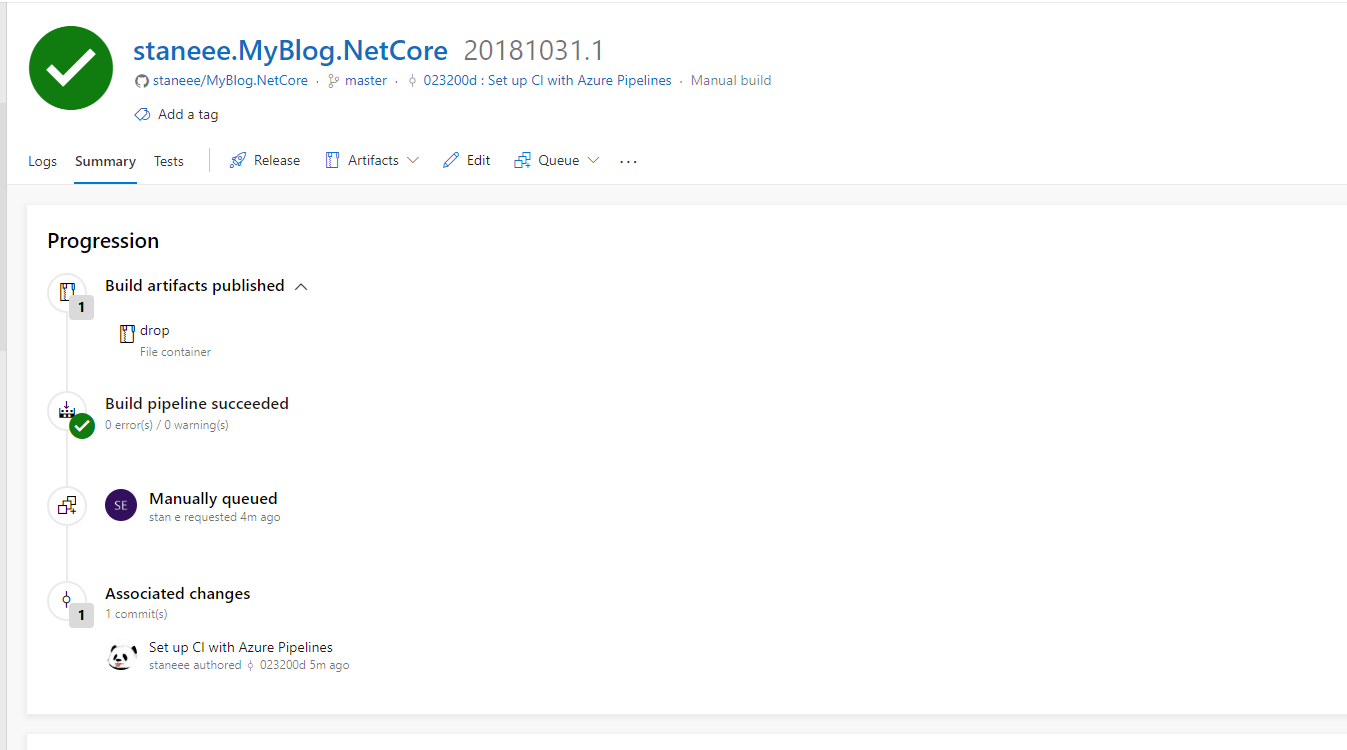Click the pencil Edit icon
This screenshot has height=750, width=1347.
(451, 161)
